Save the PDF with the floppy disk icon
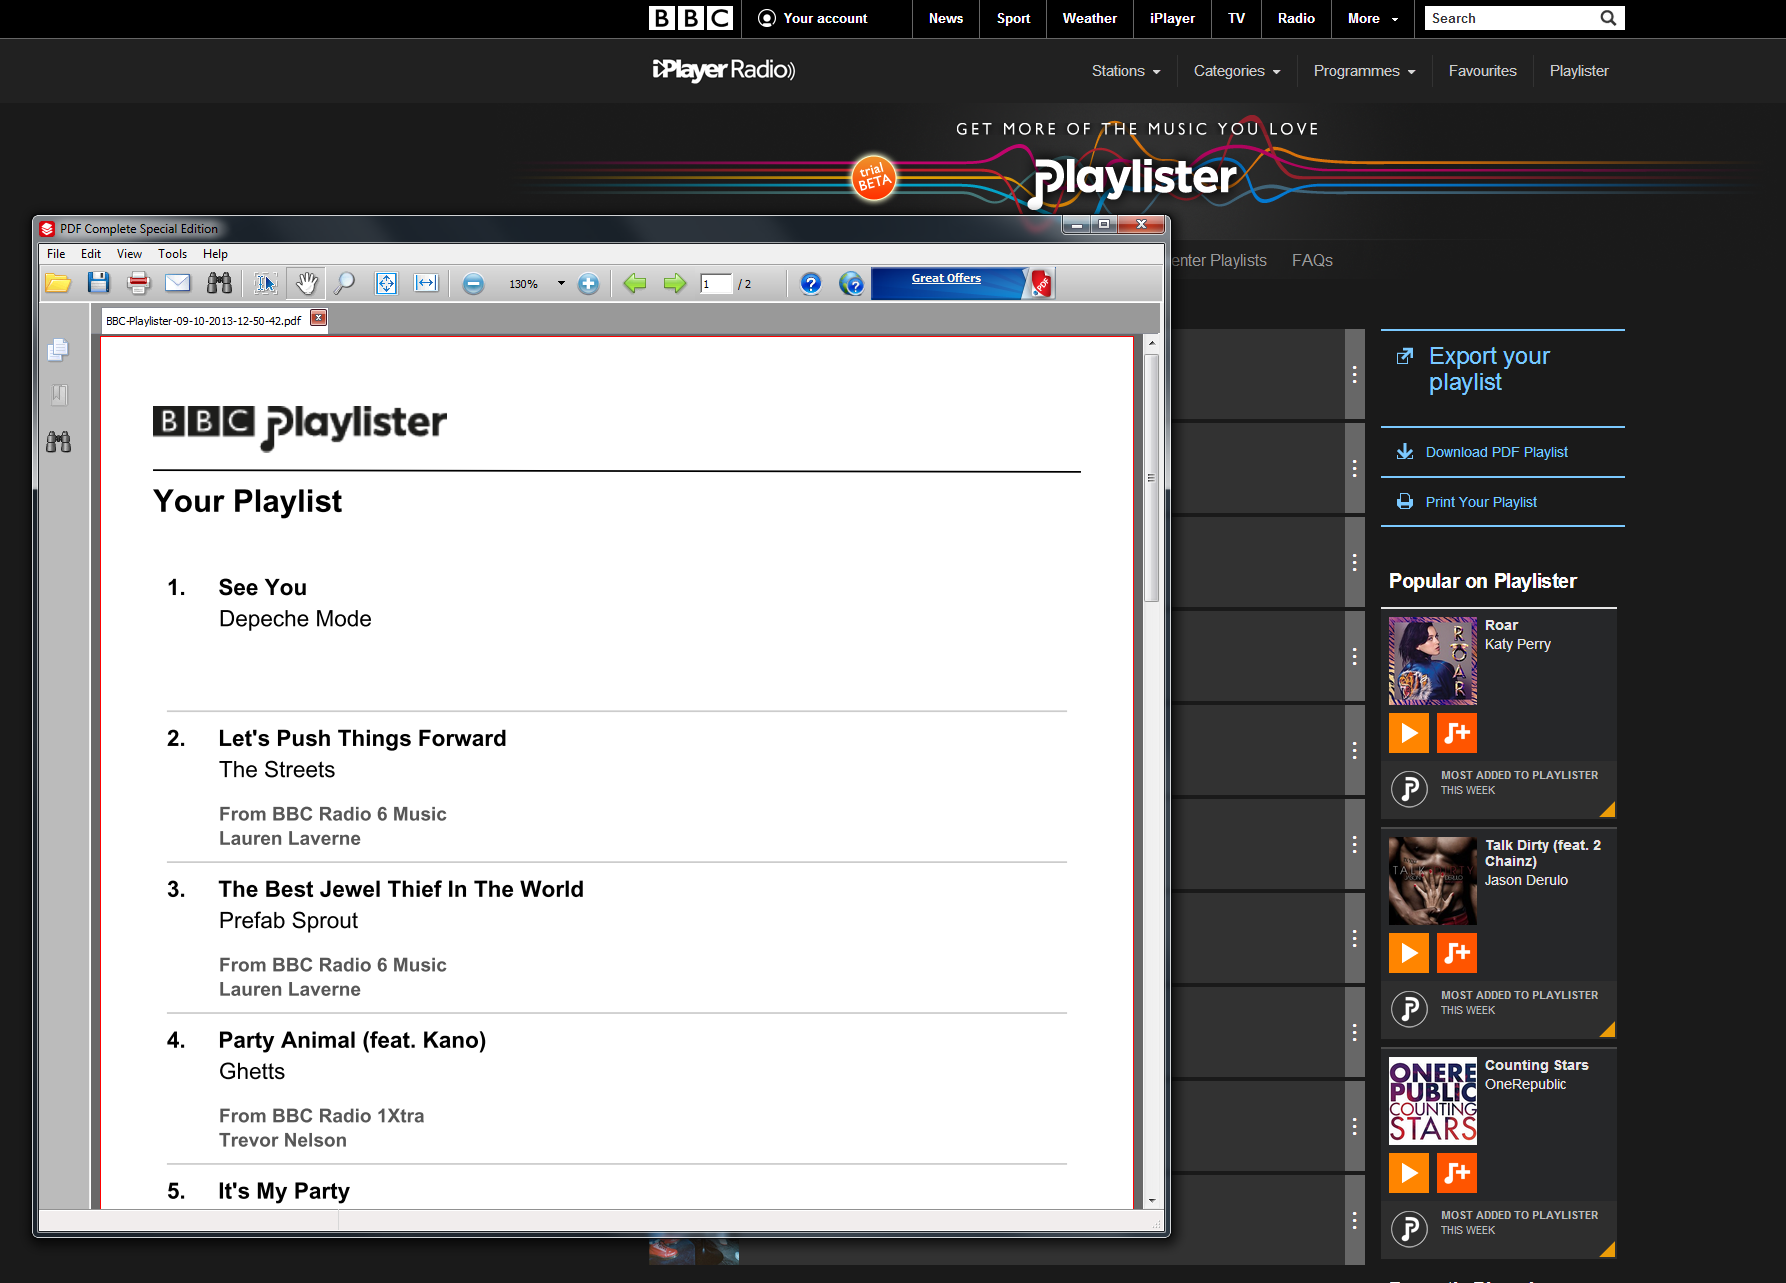Viewport: 1786px width, 1283px height. [98, 284]
